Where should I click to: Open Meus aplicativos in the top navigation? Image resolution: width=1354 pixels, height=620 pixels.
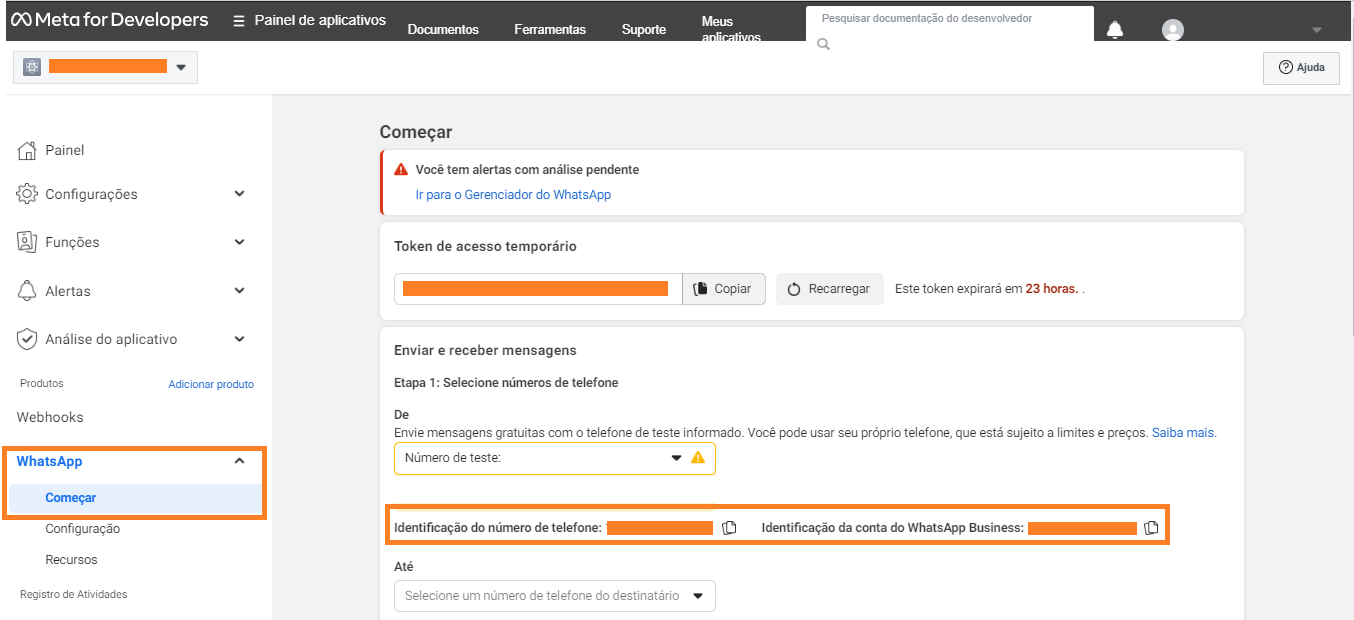(732, 30)
